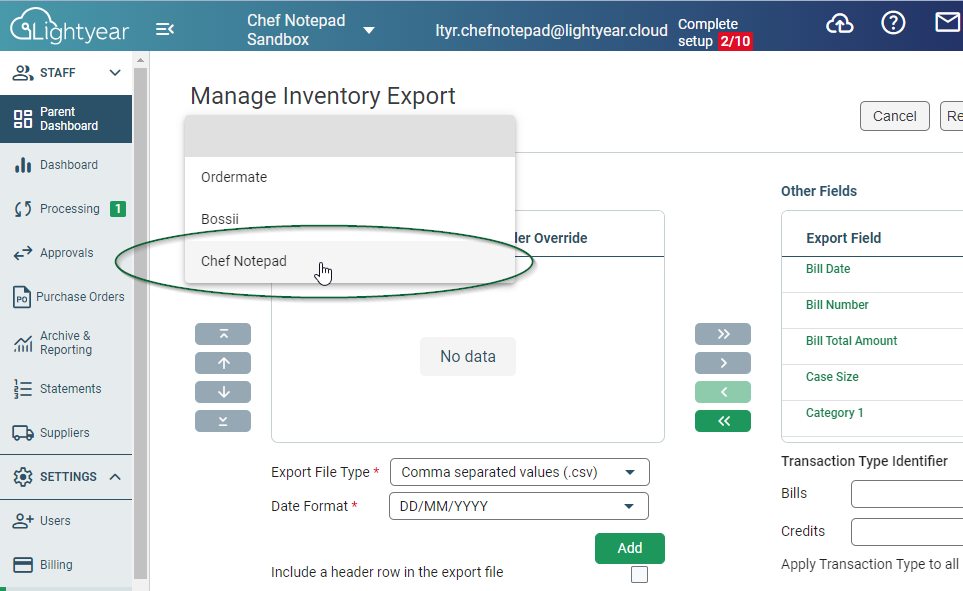963x591 pixels.
Task: Go to Parent Dashboard in sidebar
Action: point(66,119)
